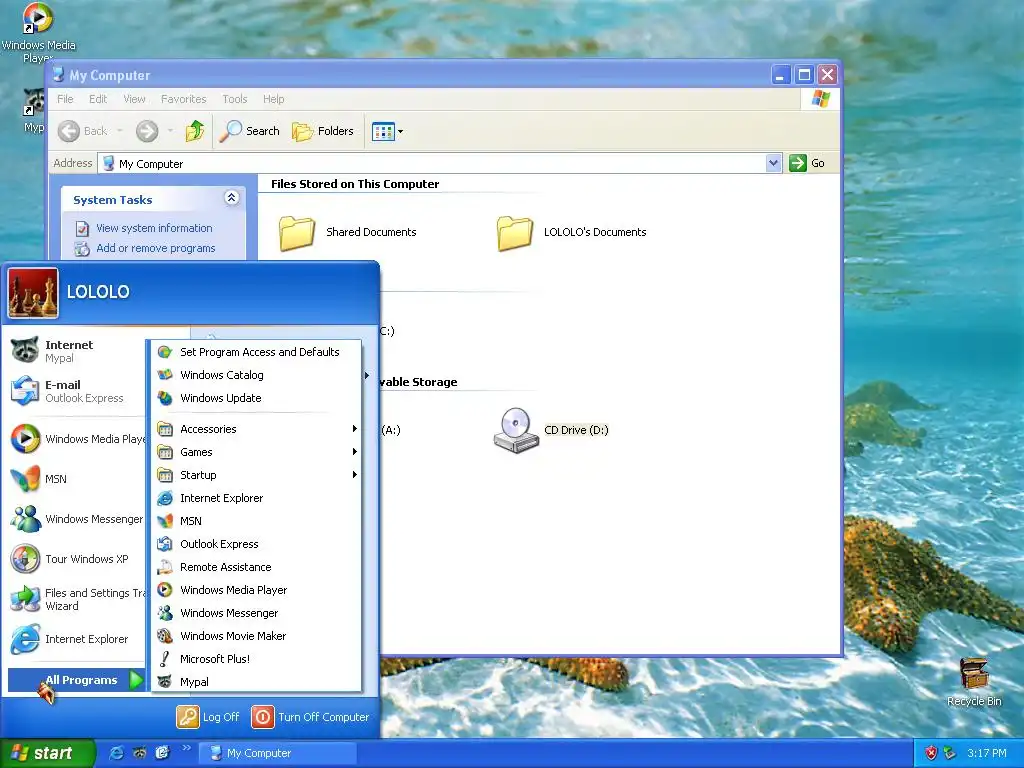Select My Computer taskbar button
The height and width of the screenshot is (768, 1024).
point(277,753)
